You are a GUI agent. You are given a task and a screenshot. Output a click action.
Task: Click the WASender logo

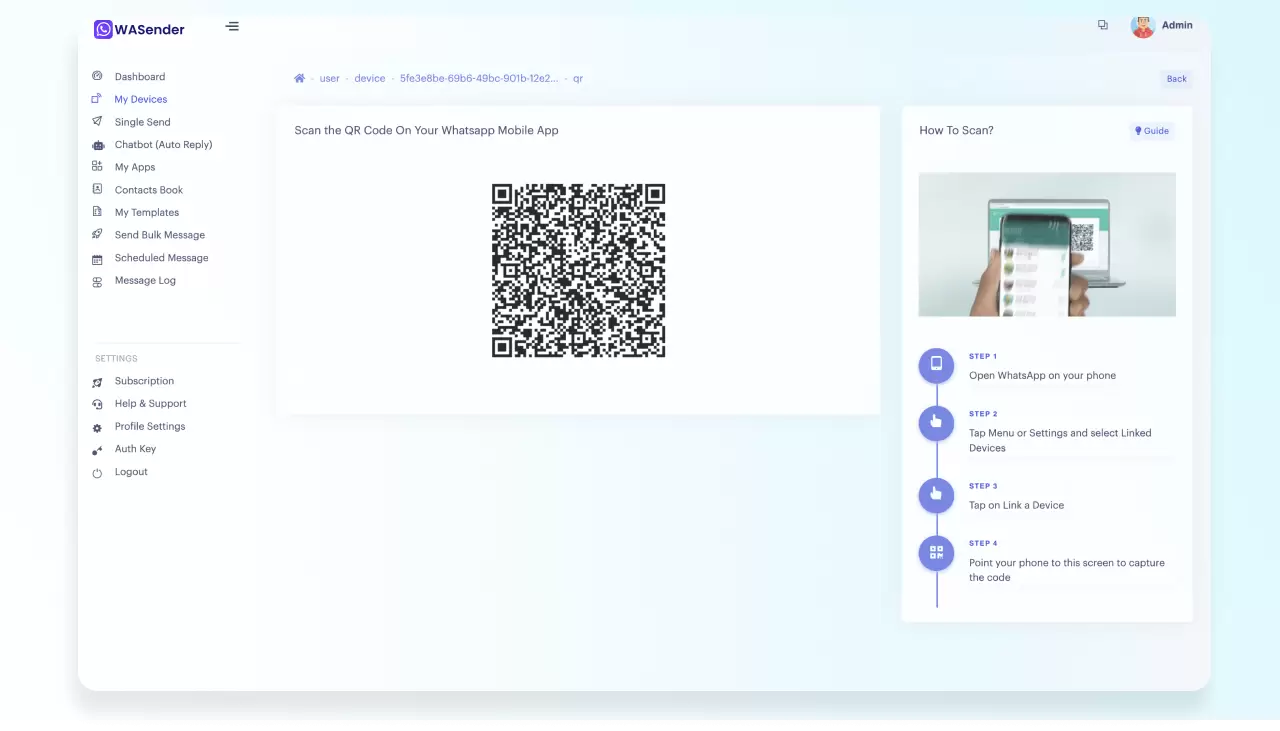(x=139, y=29)
